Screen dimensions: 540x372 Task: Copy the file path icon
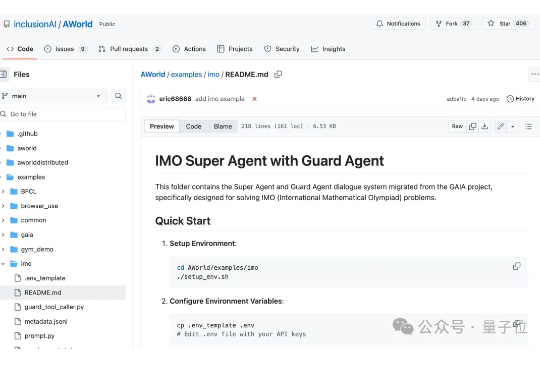click(278, 74)
